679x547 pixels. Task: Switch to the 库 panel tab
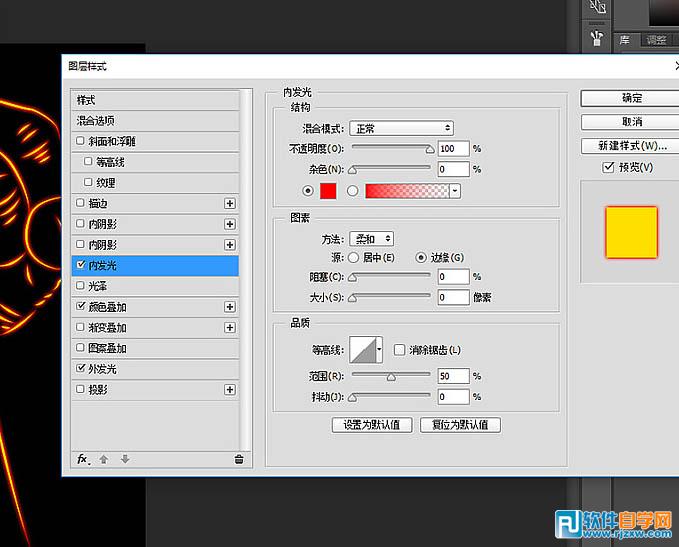tap(625, 40)
